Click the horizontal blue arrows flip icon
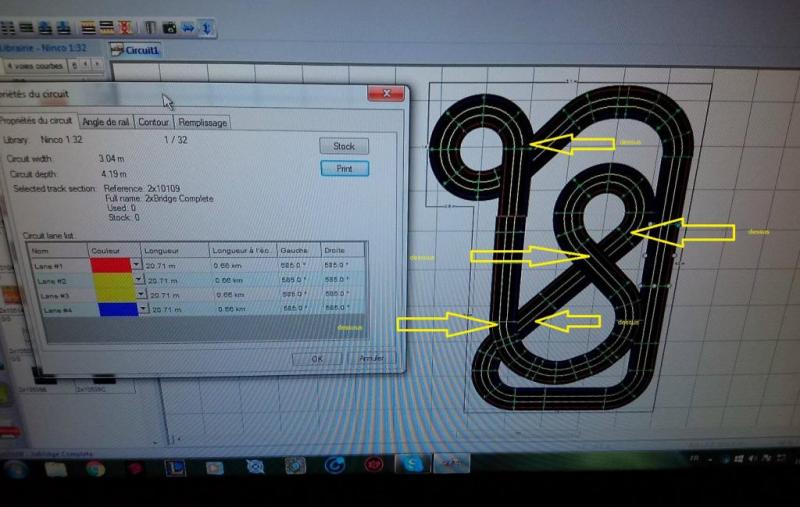Screen dimensions: 800x507 click(x=189, y=27)
